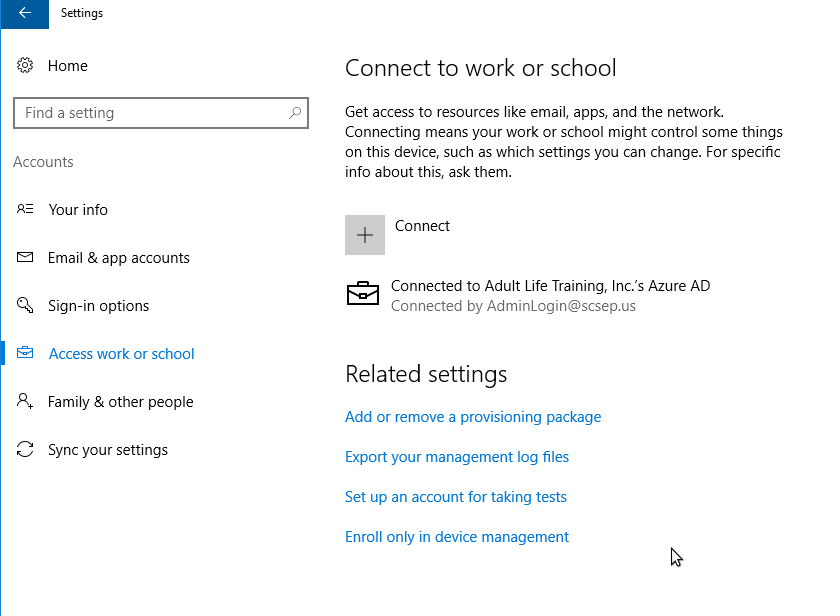Click the Email & app accounts envelope icon
The width and height of the screenshot is (840, 616).
point(25,257)
